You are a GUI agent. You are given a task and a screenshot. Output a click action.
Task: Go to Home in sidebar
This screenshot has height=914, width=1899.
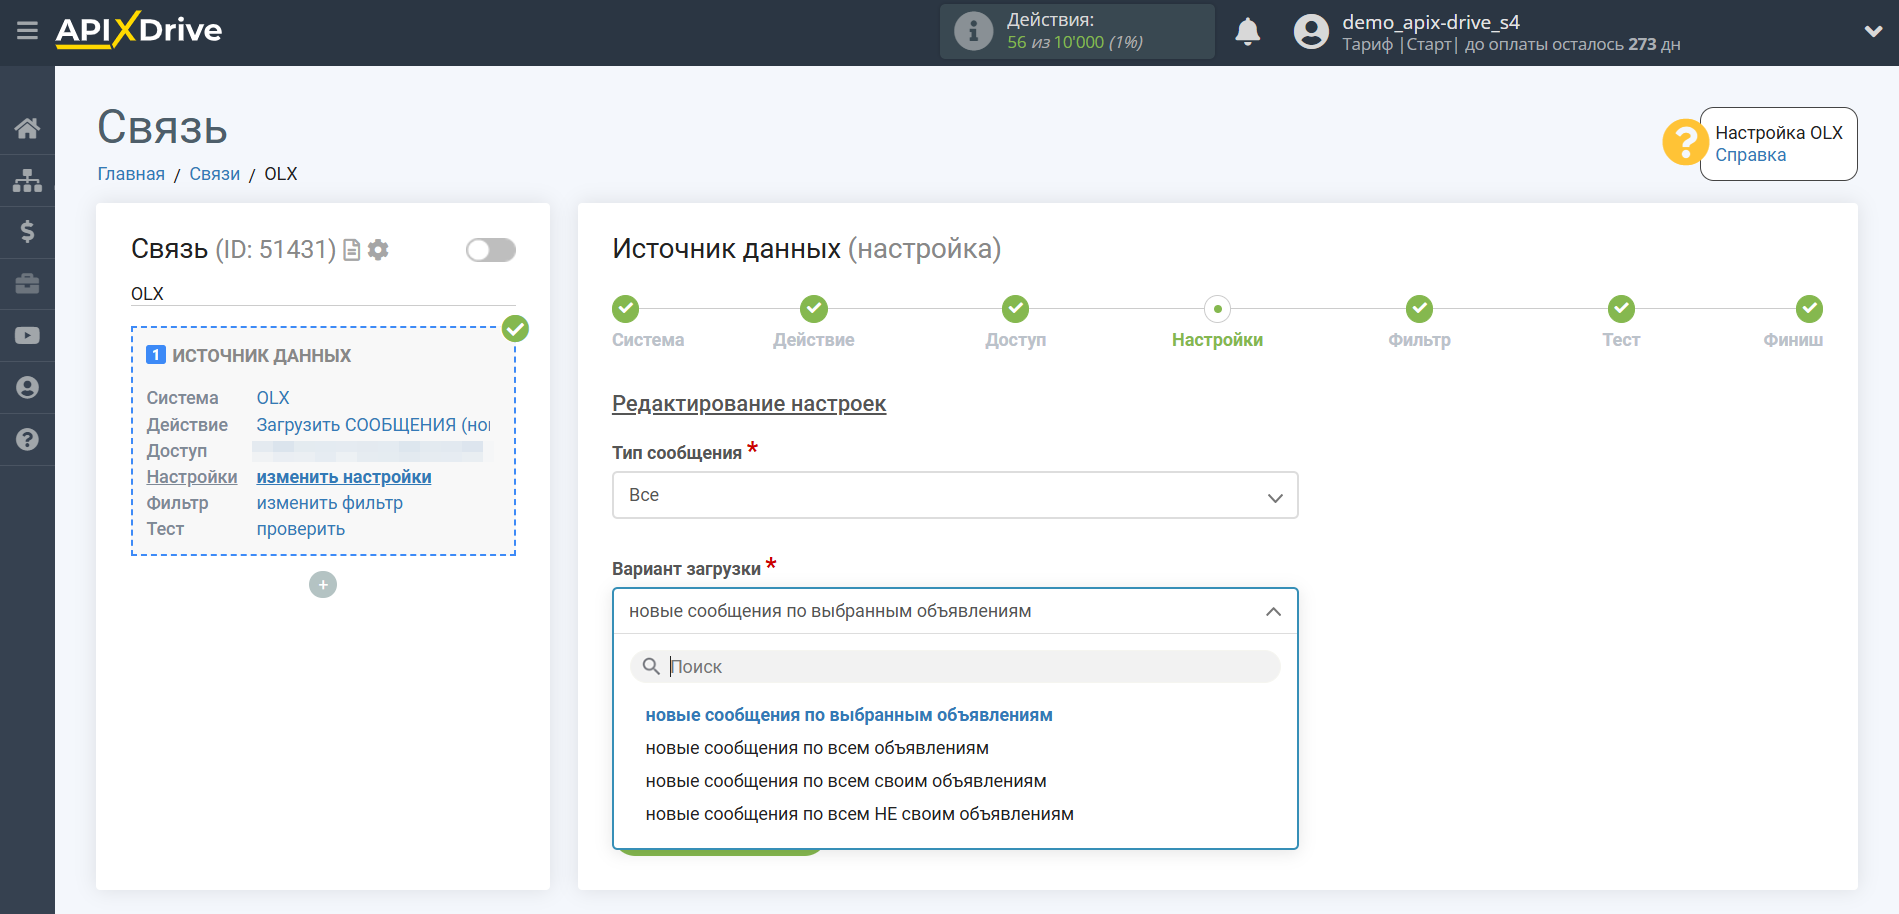[27, 128]
